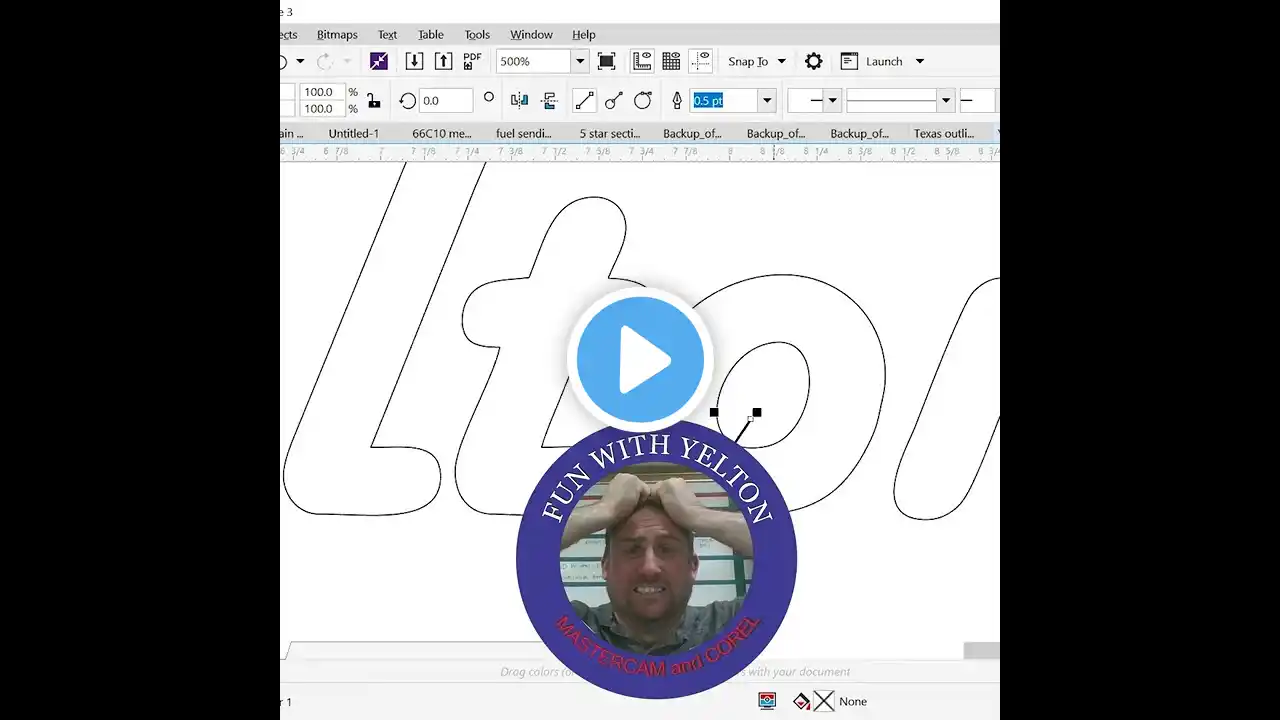Image resolution: width=1280 pixels, height=720 pixels.
Task: Switch to the 66C10 me... document tab
Action: [x=442, y=133]
